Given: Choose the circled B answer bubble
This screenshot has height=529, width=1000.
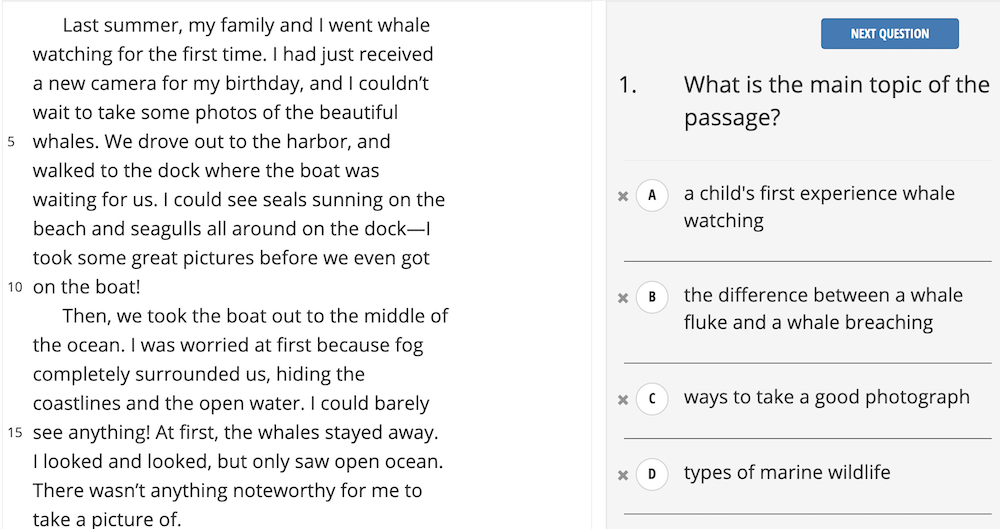Looking at the screenshot, I should pyautogui.click(x=652, y=297).
